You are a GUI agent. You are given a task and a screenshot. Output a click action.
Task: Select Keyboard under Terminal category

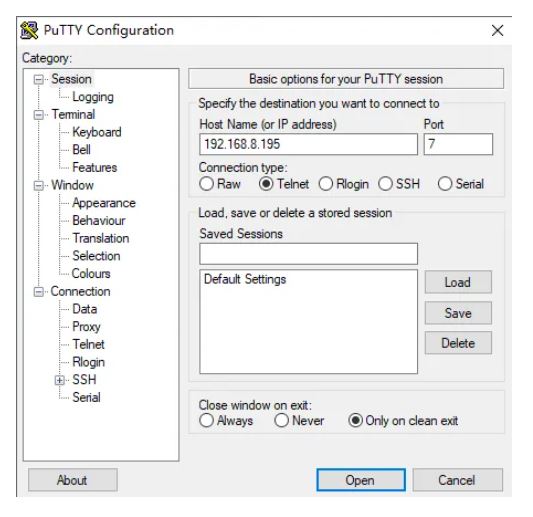point(97,132)
